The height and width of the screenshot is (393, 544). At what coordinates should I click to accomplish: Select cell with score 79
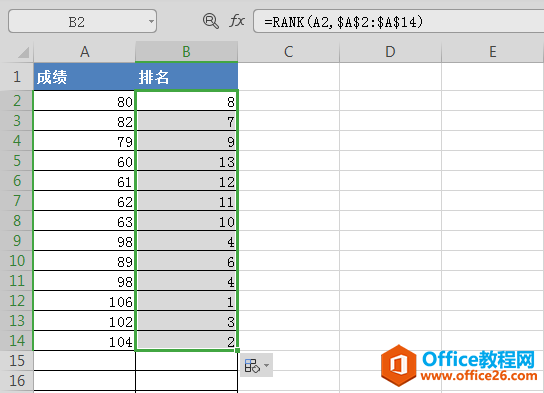pyautogui.click(x=84, y=141)
